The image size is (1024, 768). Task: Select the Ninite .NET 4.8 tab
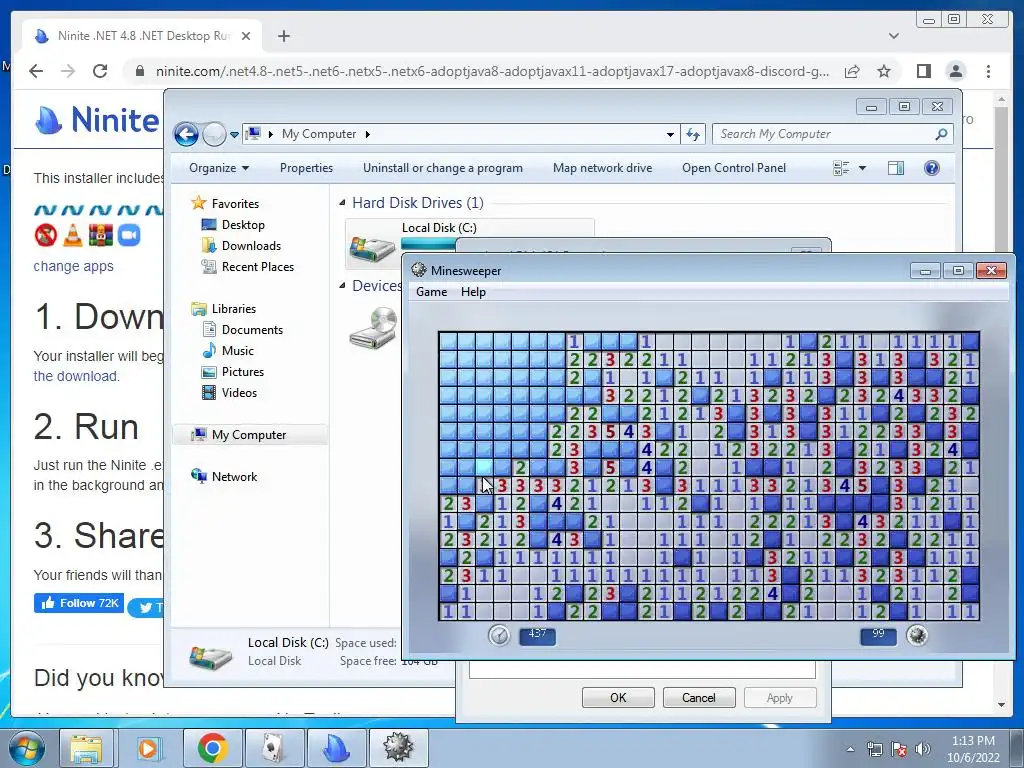point(142,36)
